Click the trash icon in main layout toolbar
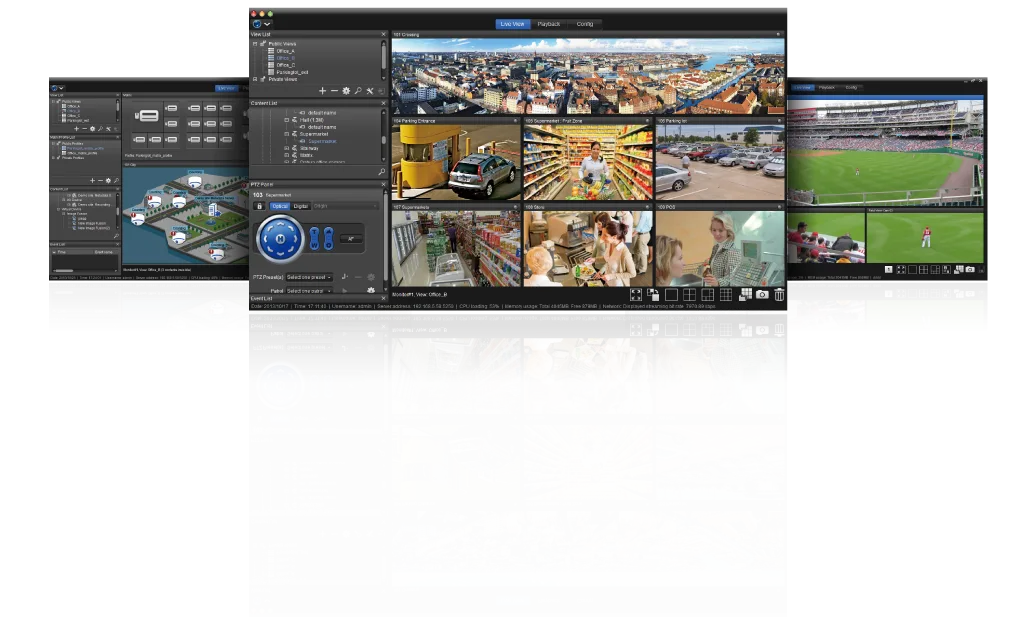The height and width of the screenshot is (626, 1024). (x=779, y=295)
